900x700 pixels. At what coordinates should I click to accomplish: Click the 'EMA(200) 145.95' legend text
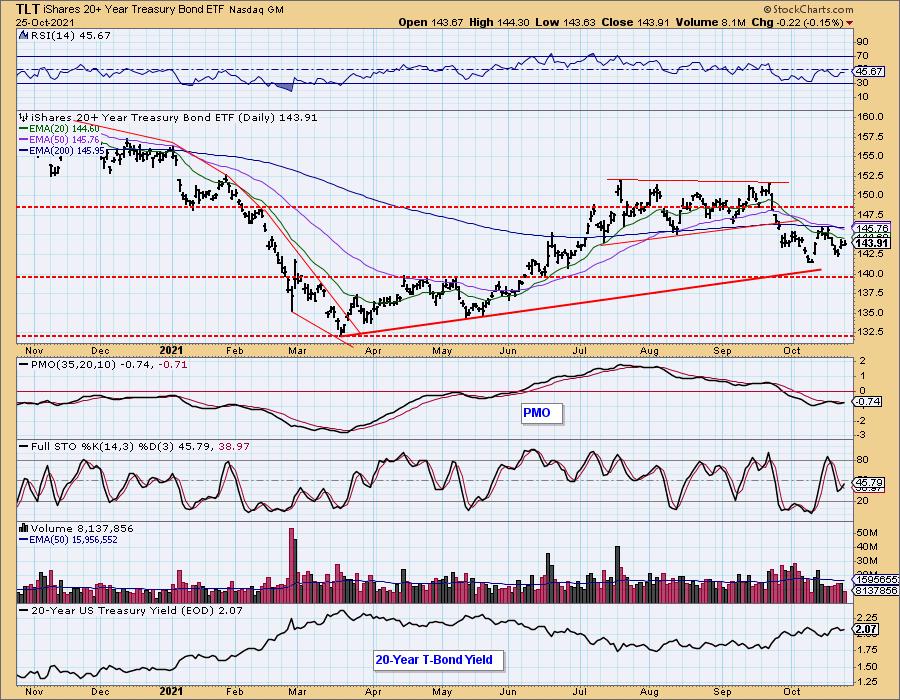point(67,150)
